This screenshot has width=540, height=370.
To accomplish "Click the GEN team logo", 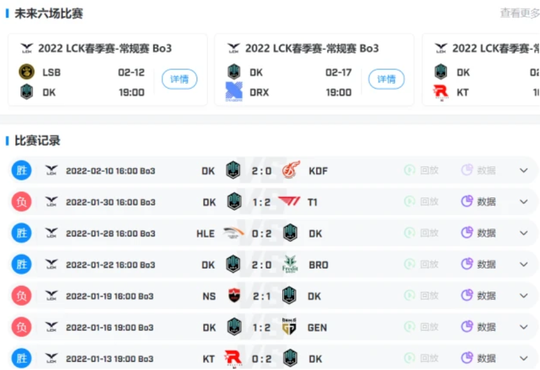I will pos(289,327).
